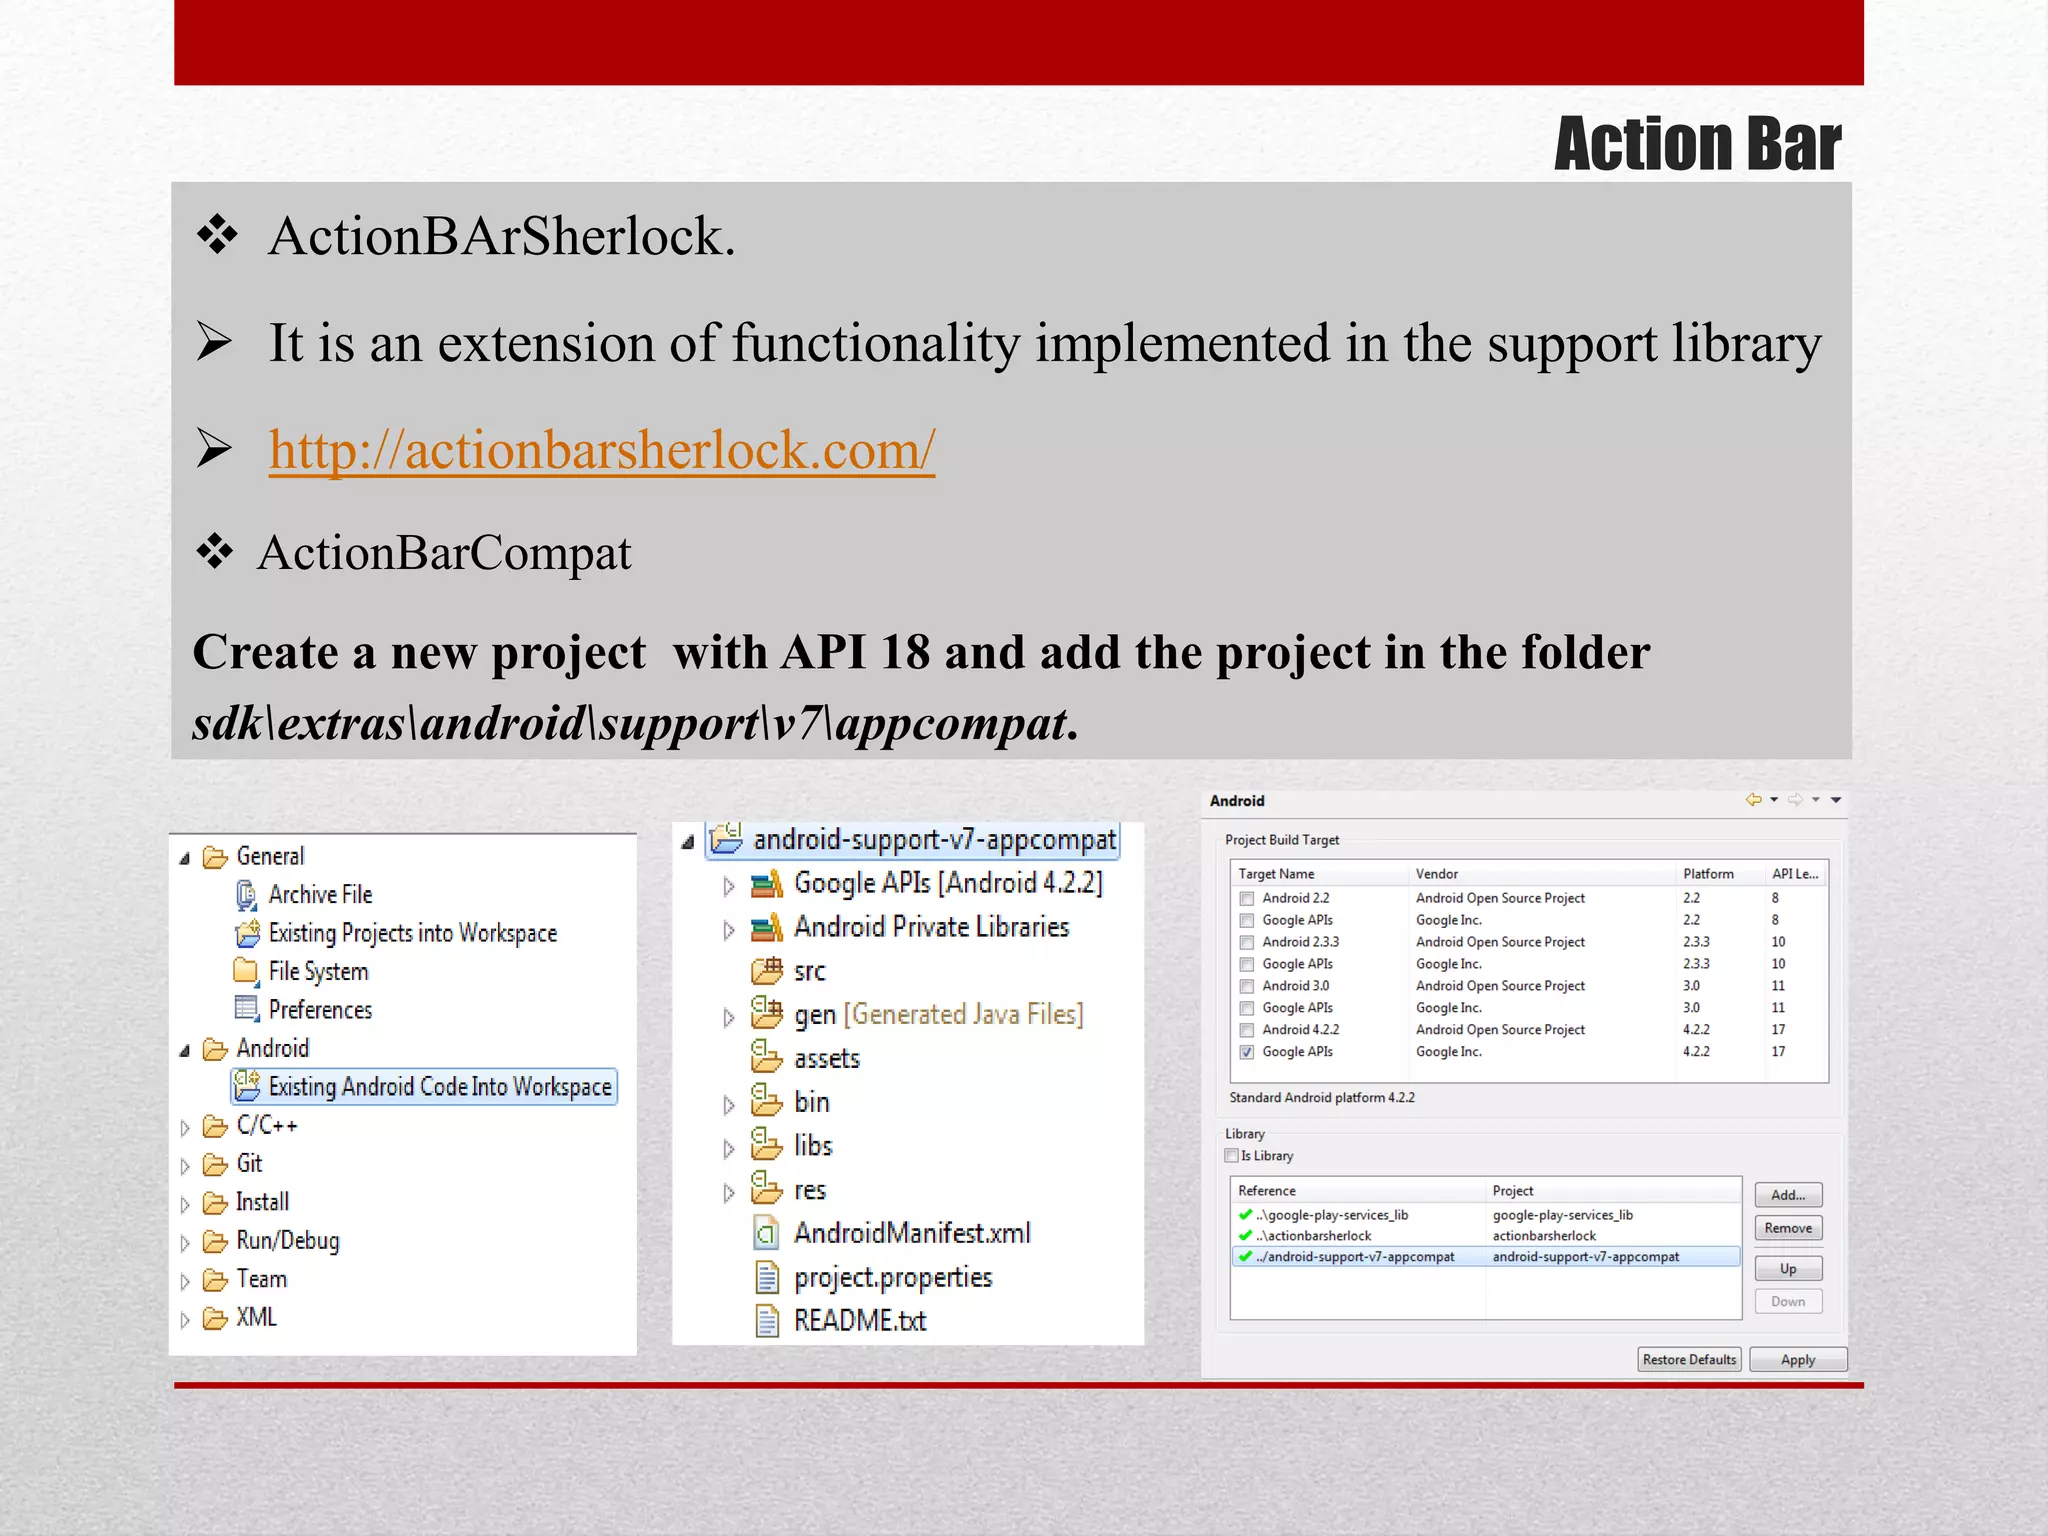This screenshot has width=2048, height=1536.
Task: Click the Target Name column header
Action: coord(1319,874)
